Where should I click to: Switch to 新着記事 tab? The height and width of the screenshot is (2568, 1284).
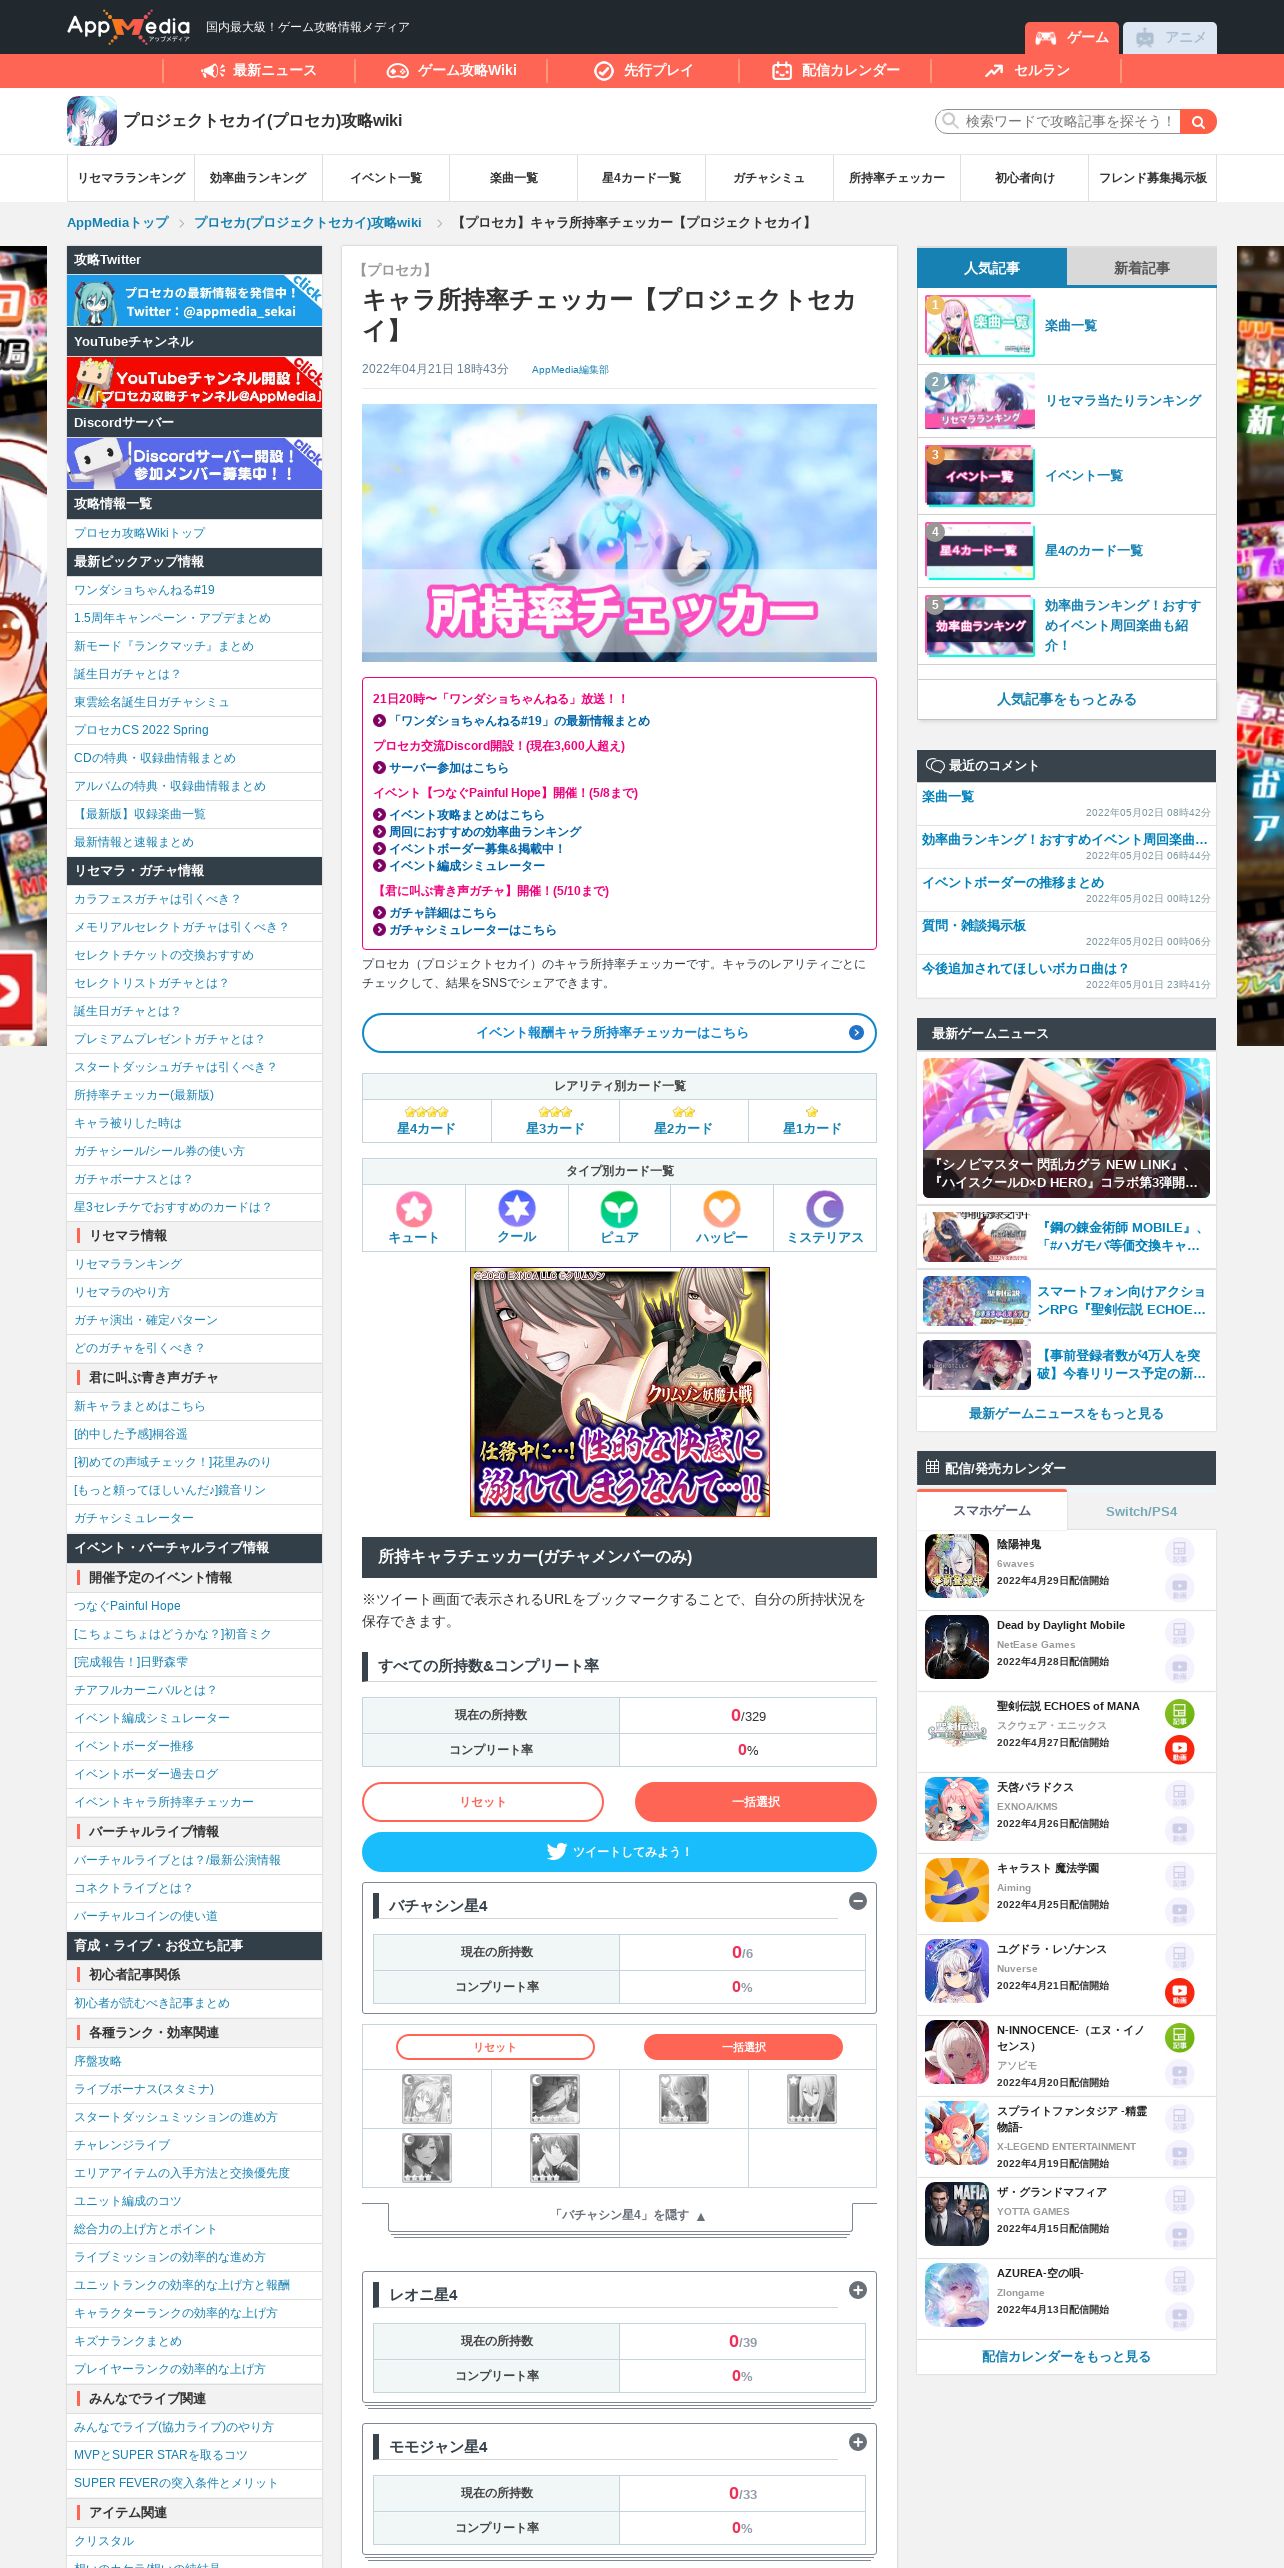1142,268
